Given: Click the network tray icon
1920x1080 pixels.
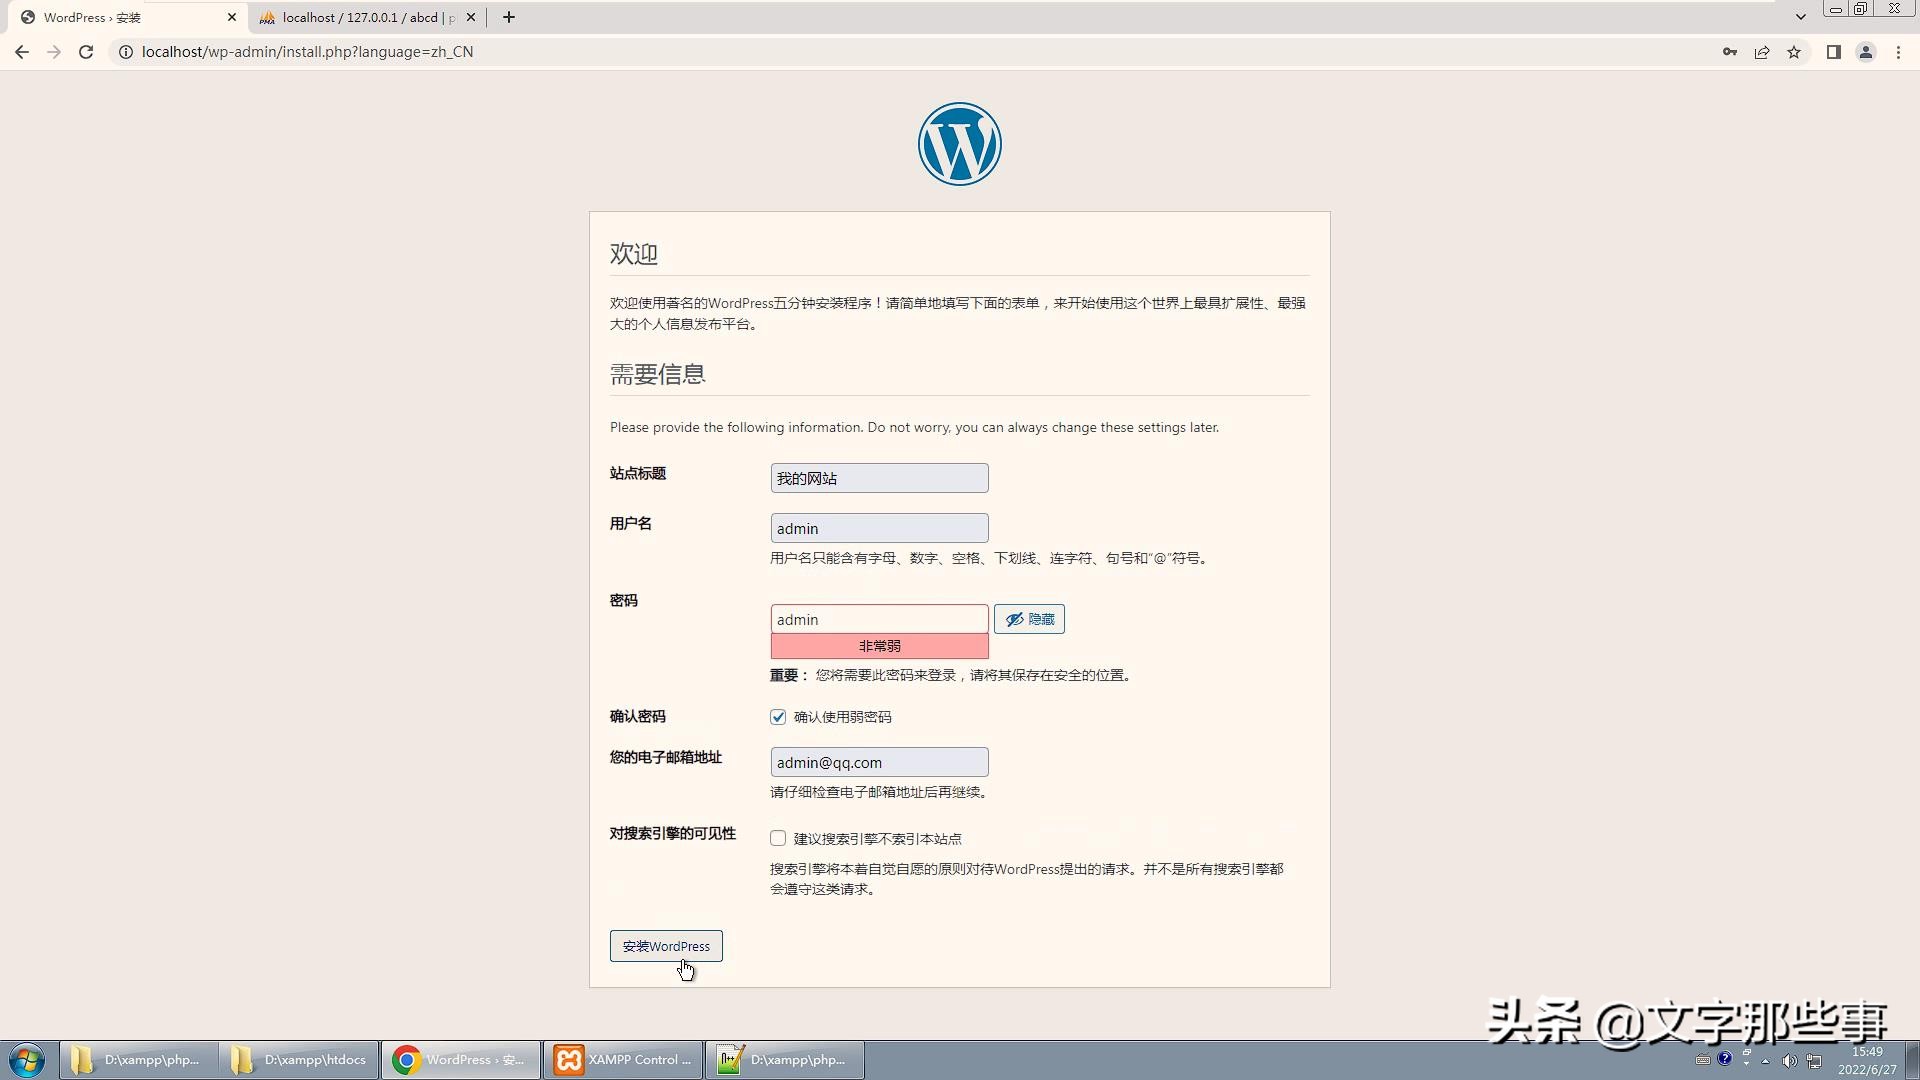Looking at the screenshot, I should pyautogui.click(x=1813, y=1061).
